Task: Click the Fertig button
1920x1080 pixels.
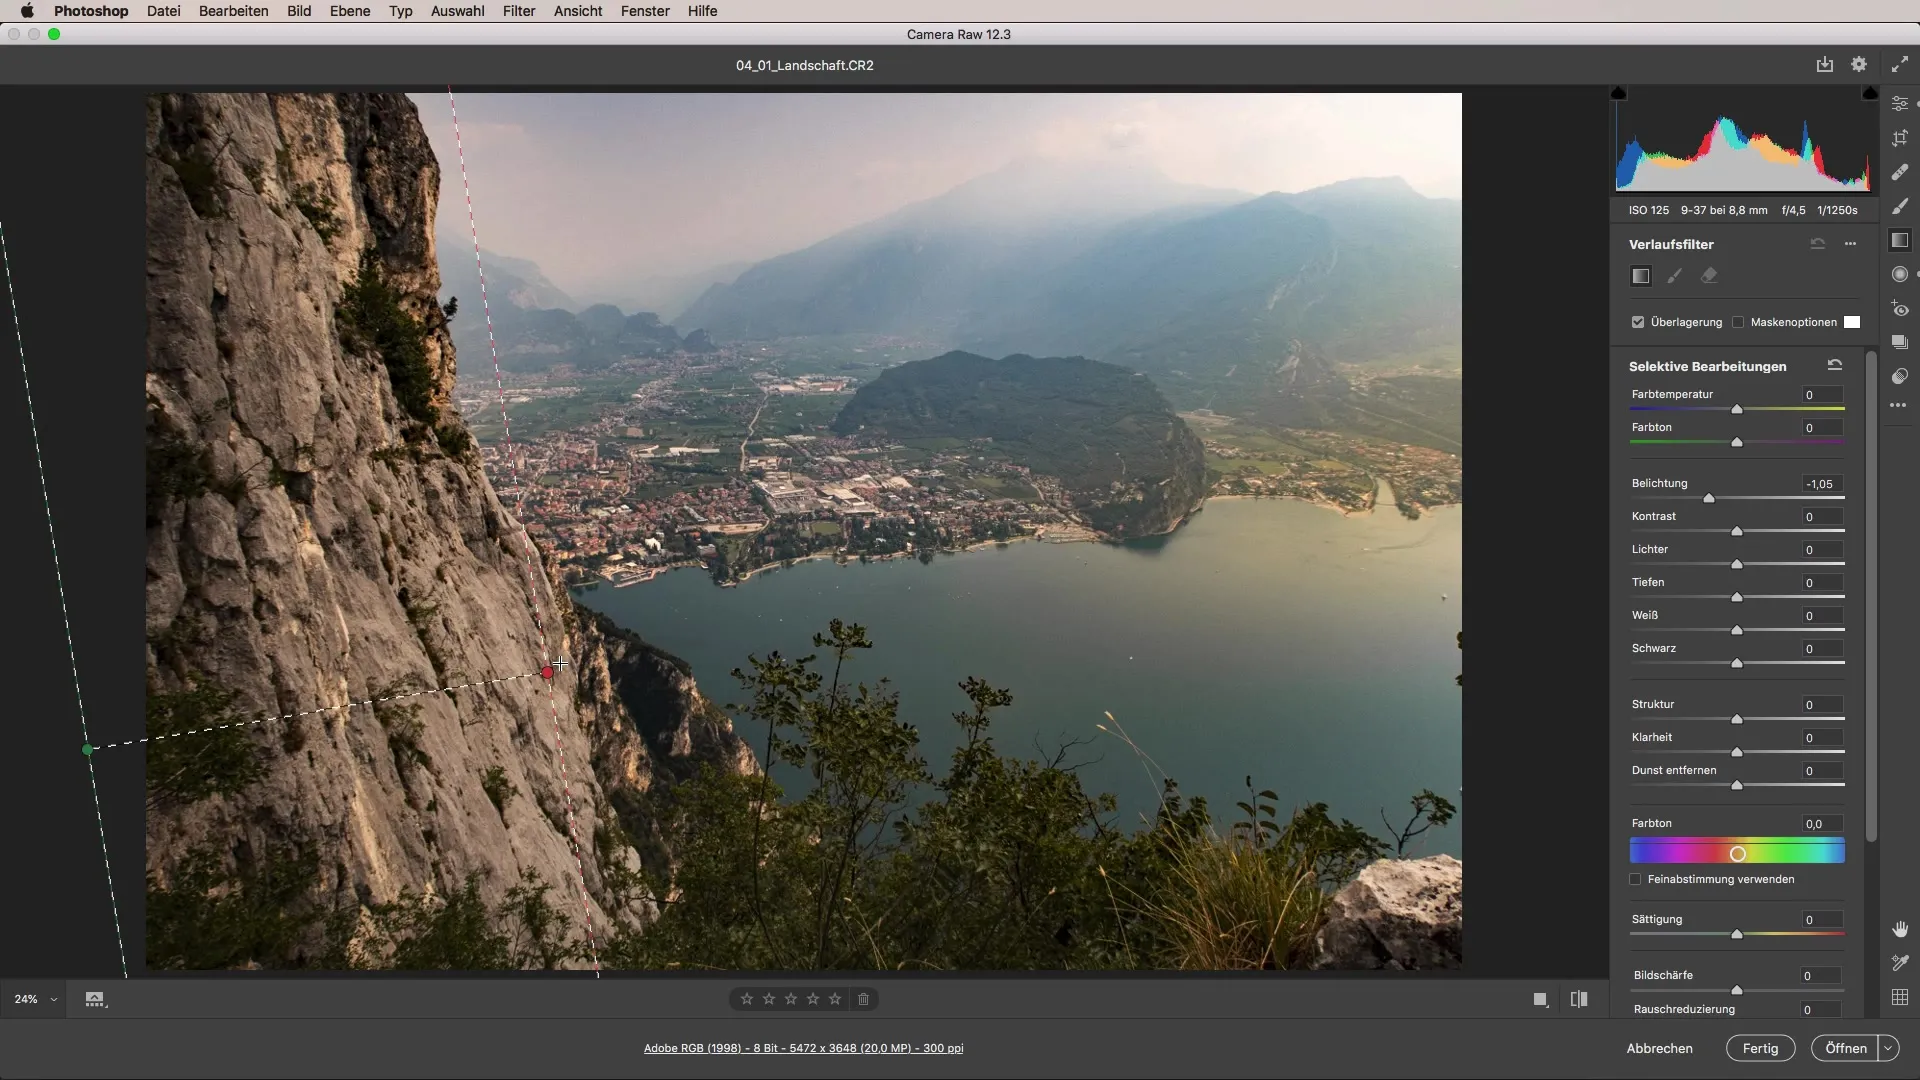Action: click(1761, 1048)
